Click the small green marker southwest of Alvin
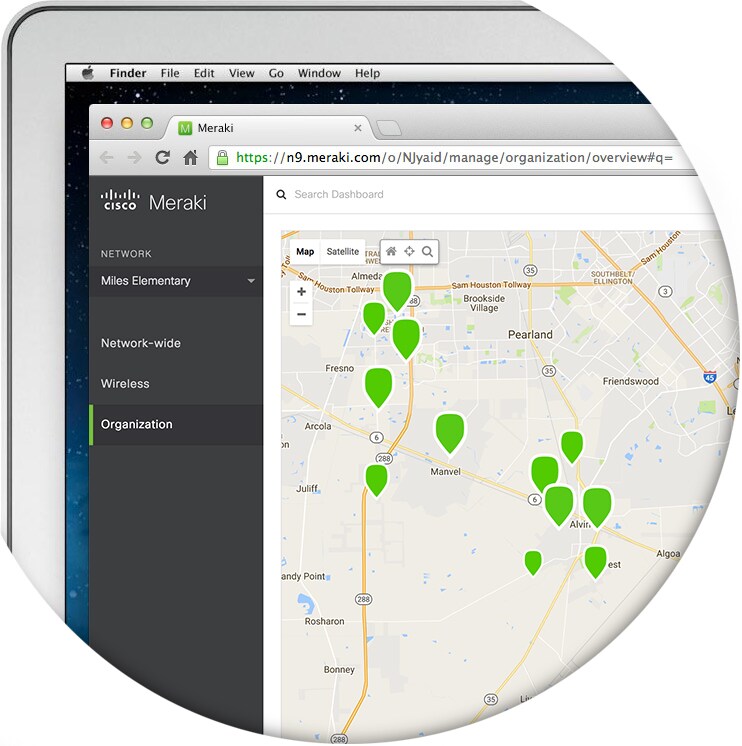The height and width of the screenshot is (746, 742). click(533, 562)
